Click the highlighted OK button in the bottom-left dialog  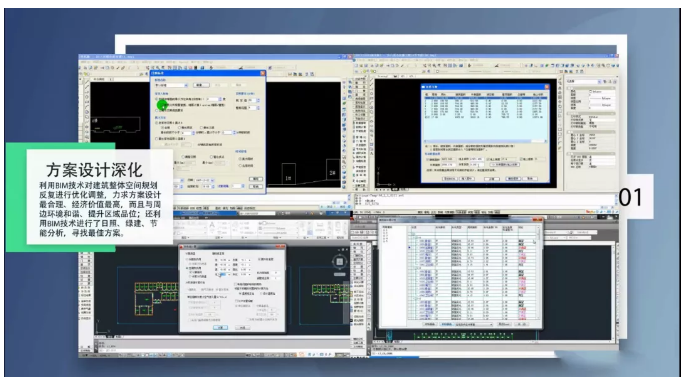pyautogui.click(x=220, y=327)
